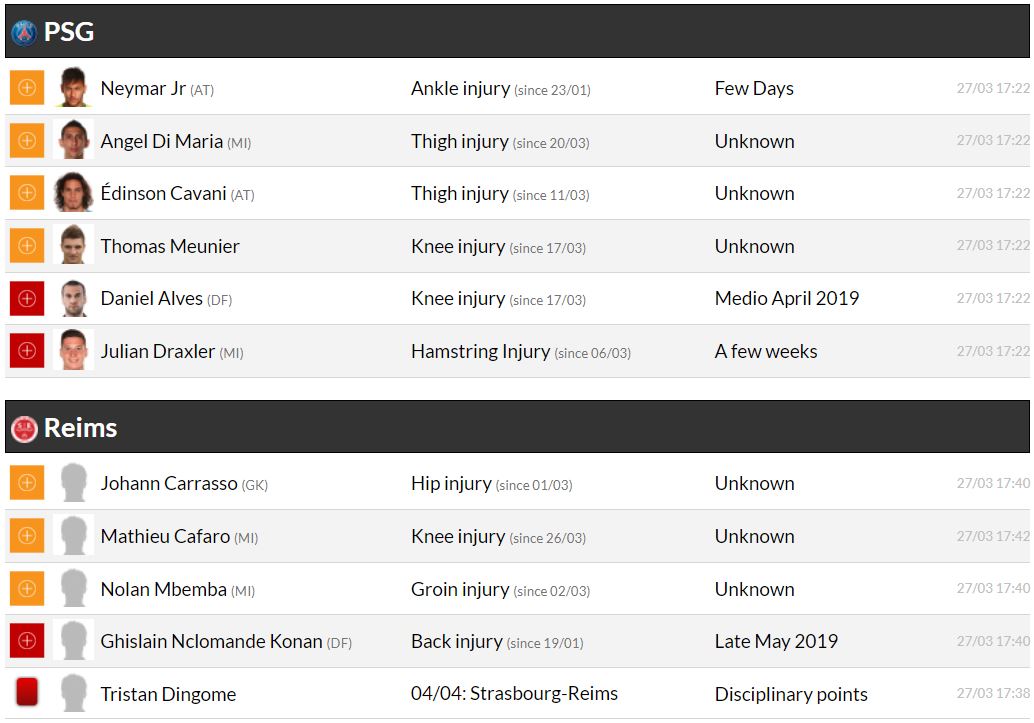The image size is (1034, 723).
Task: Click the red card icon beside Tristan Dingome
Action: tap(27, 693)
